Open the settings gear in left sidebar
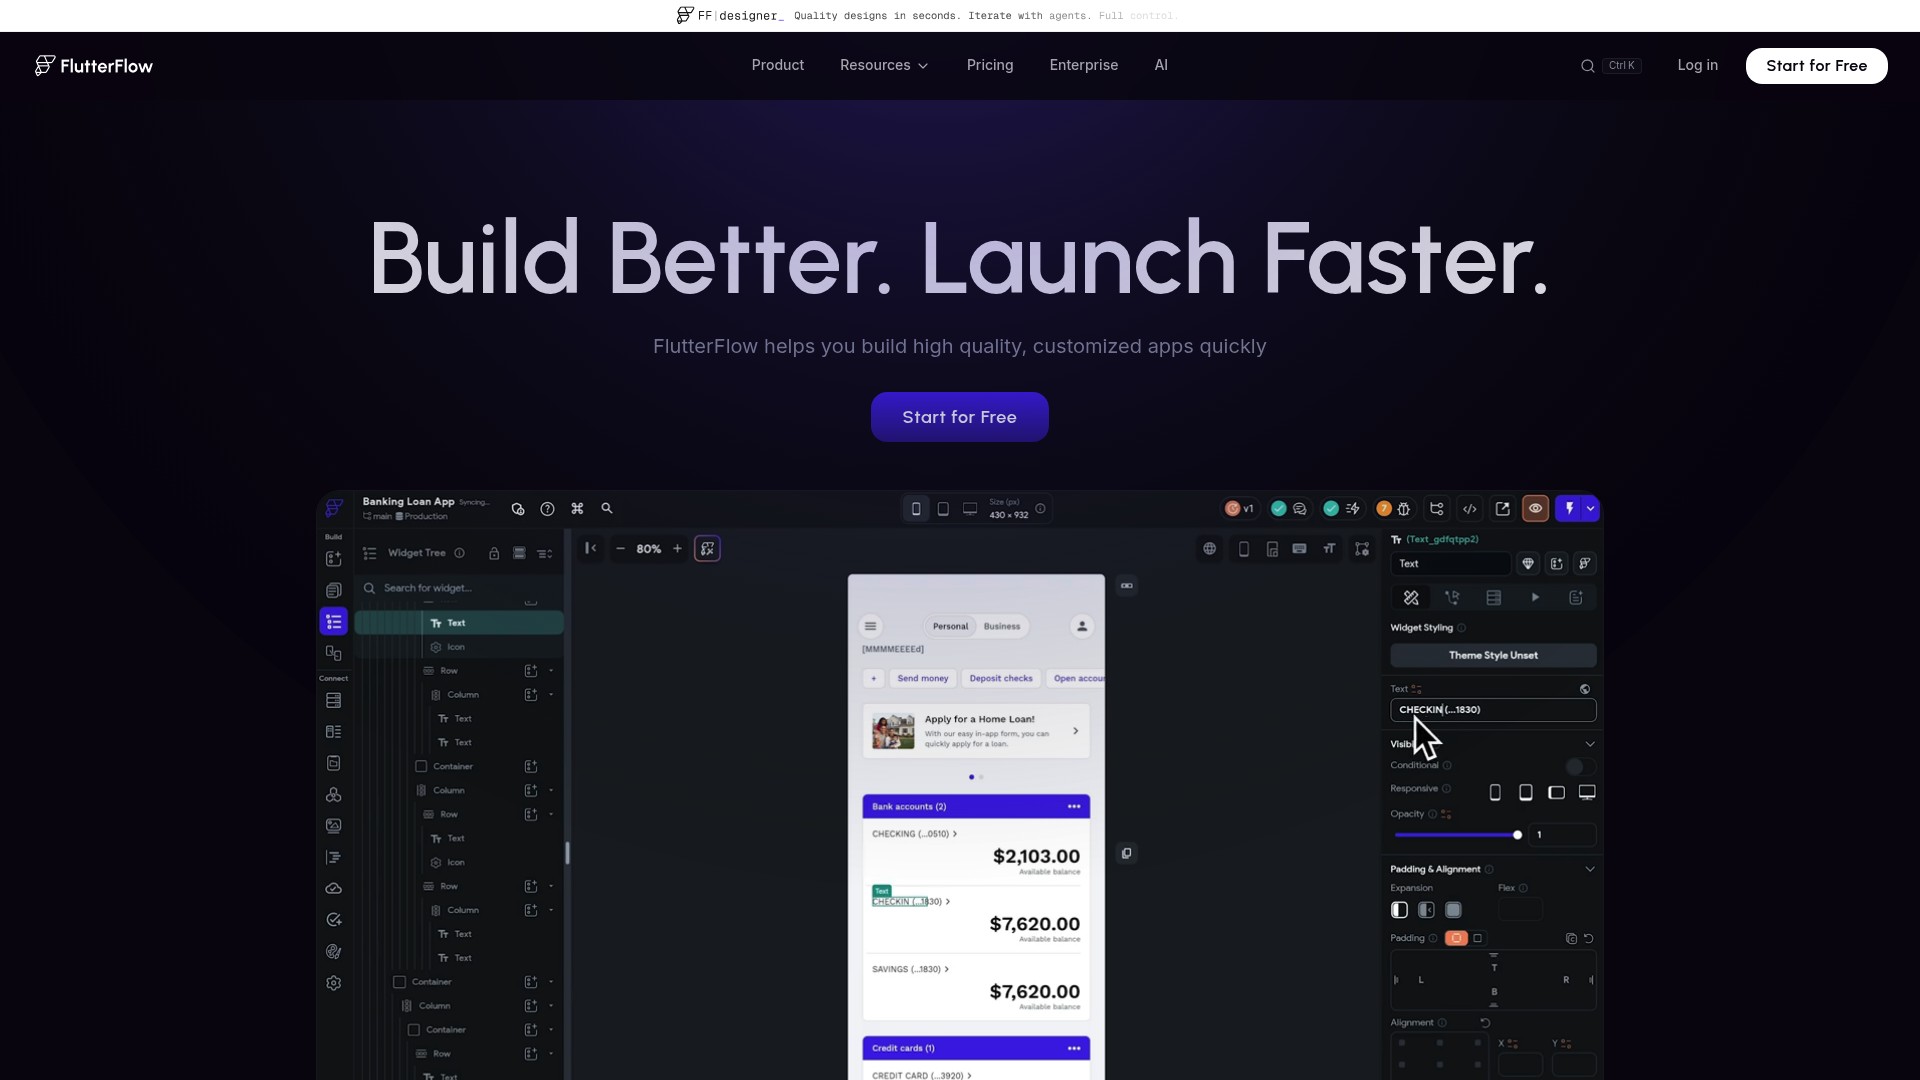1920x1080 pixels. 334,983
